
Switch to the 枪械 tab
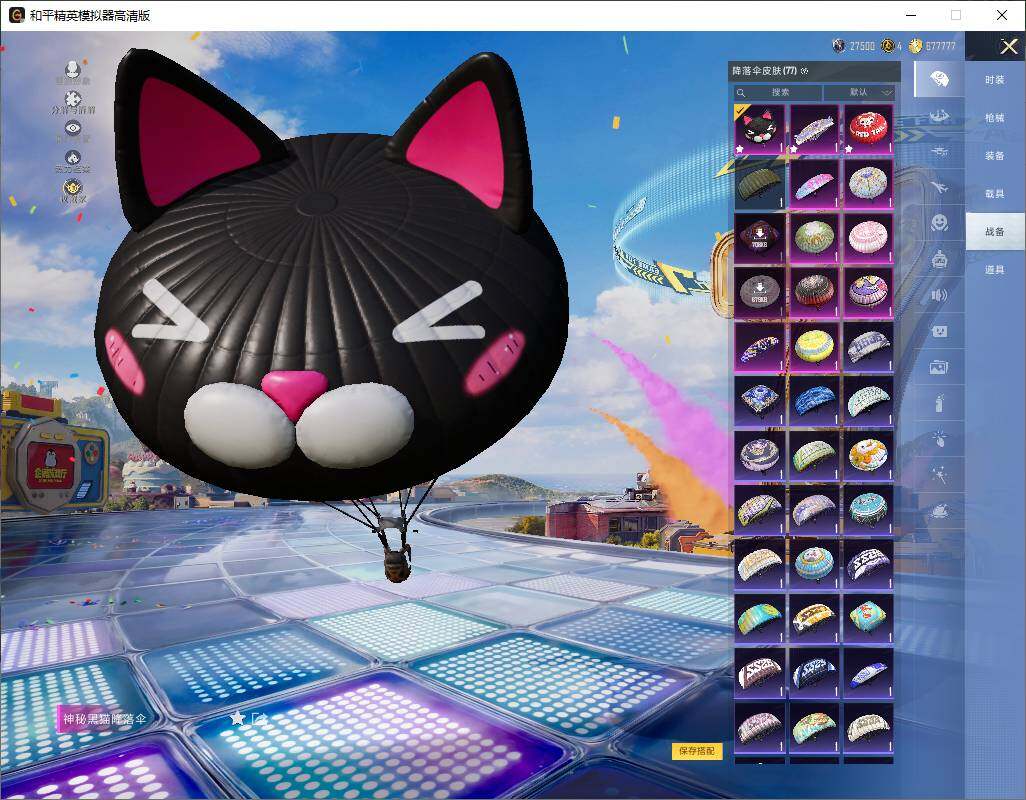coord(995,118)
